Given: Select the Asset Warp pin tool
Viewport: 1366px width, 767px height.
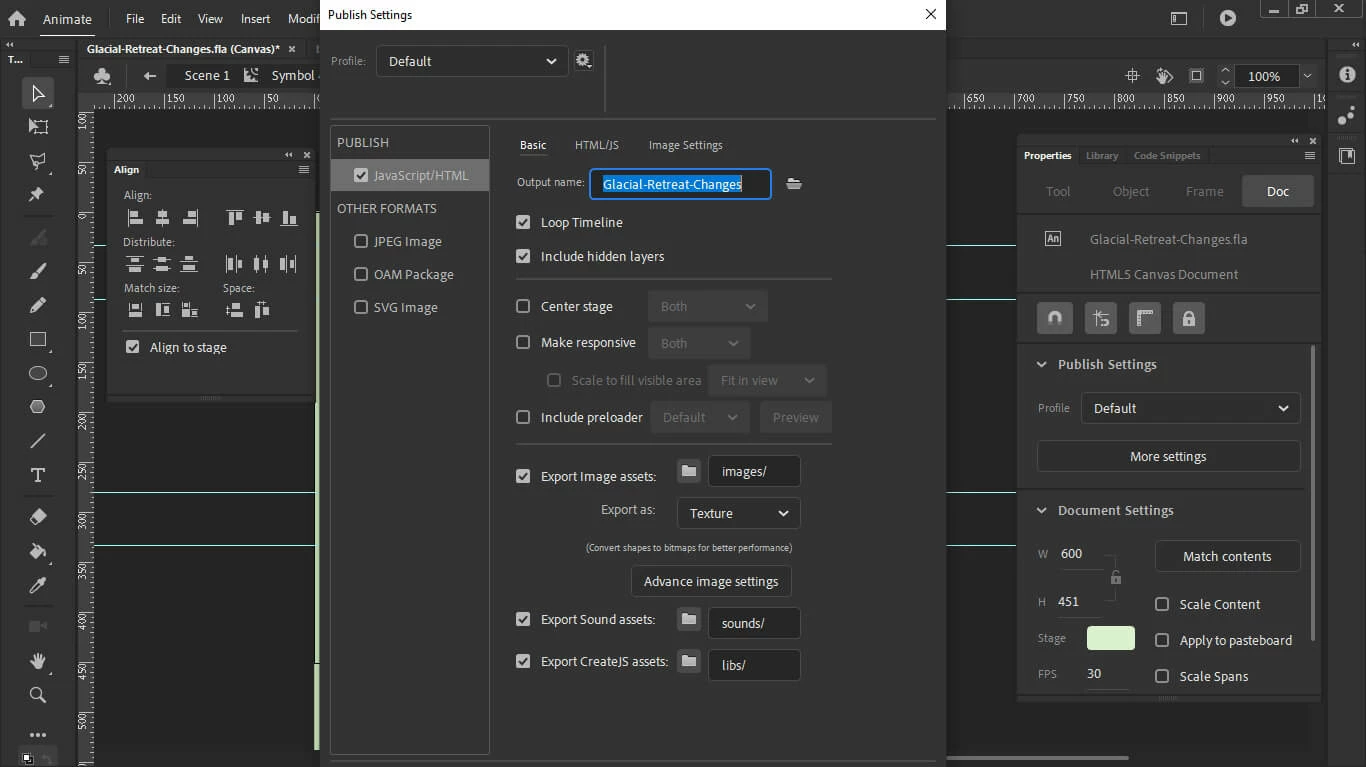Looking at the screenshot, I should pos(38,194).
